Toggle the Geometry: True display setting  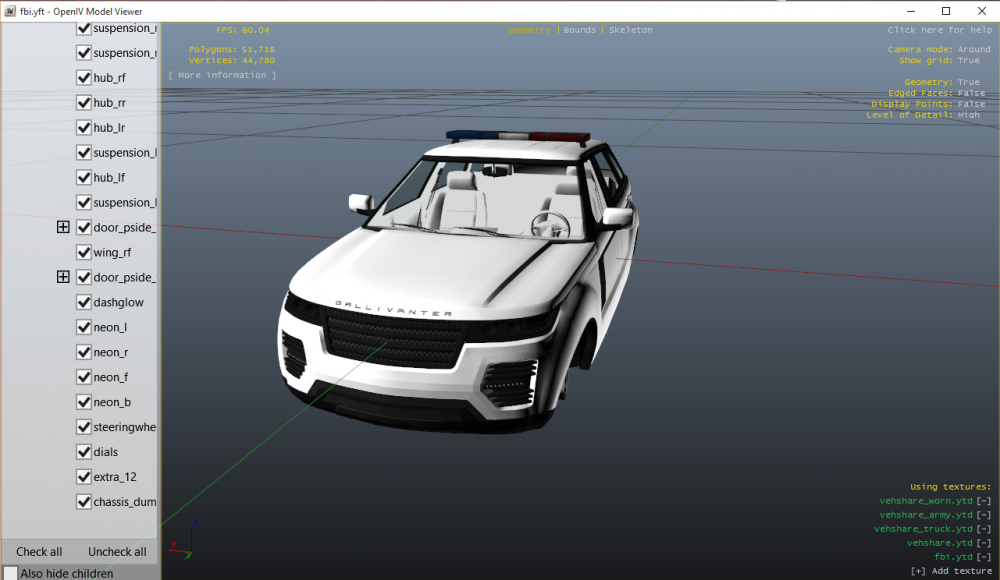[941, 82]
